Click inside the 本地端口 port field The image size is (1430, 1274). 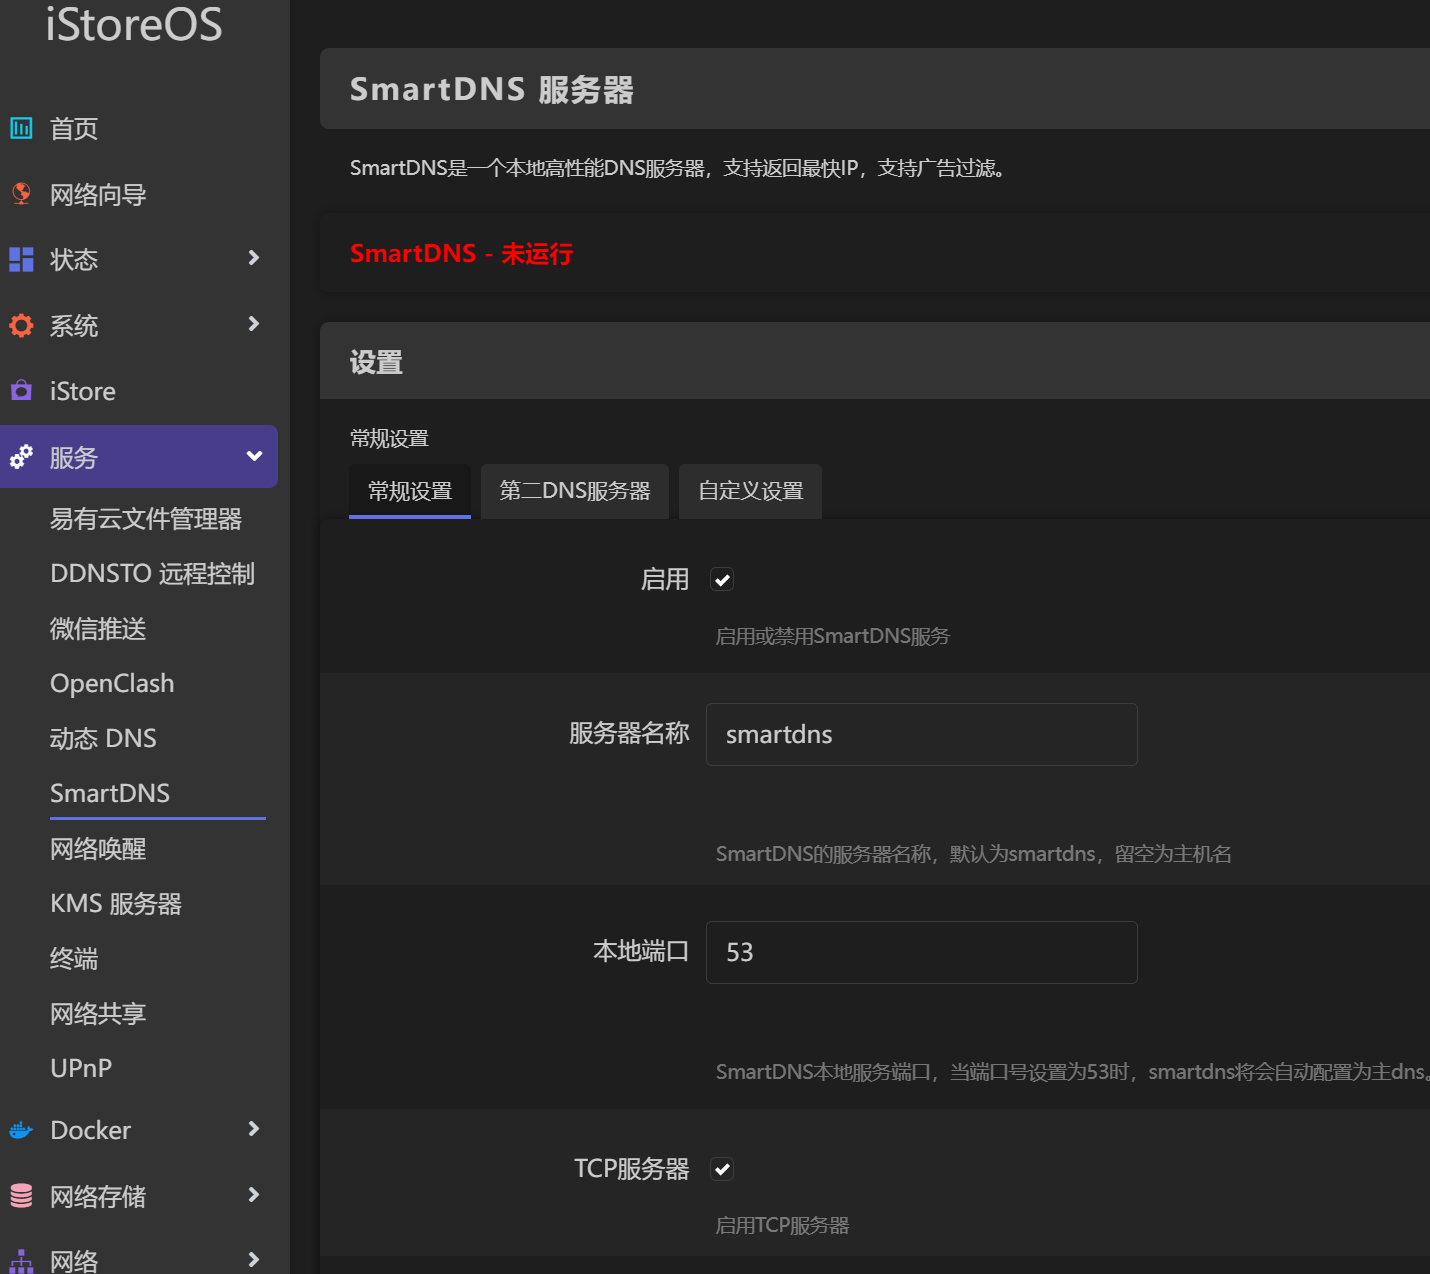pos(920,952)
